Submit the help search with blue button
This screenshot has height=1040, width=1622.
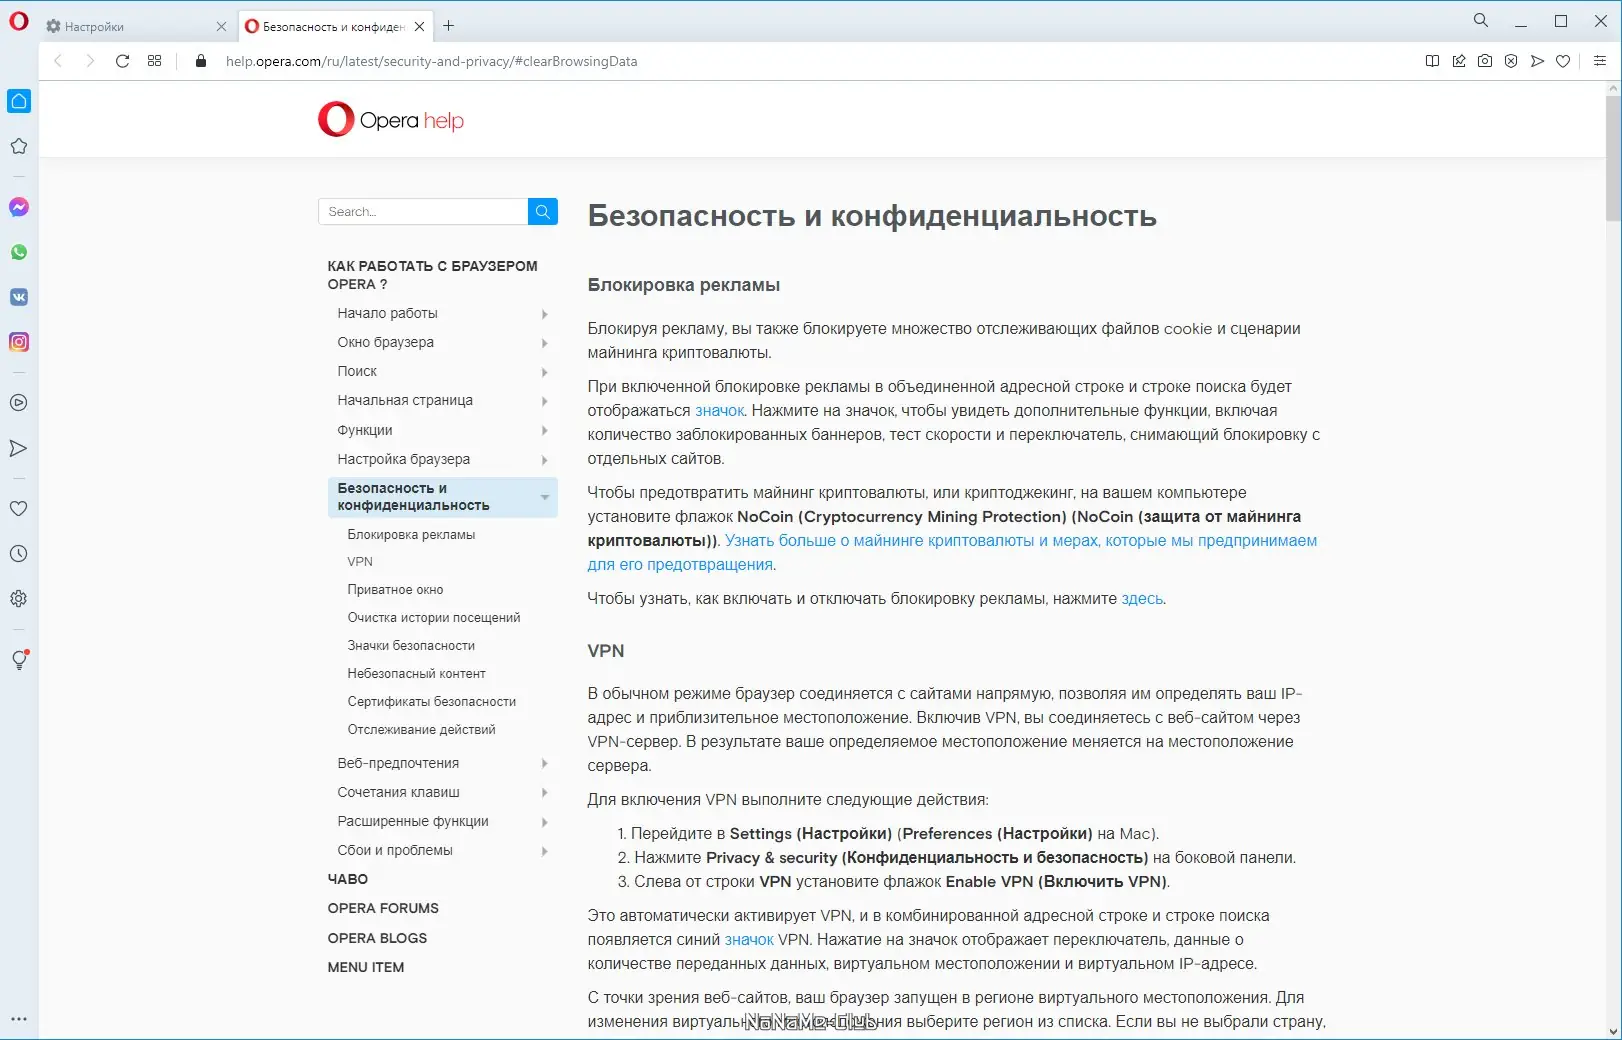[x=543, y=211]
